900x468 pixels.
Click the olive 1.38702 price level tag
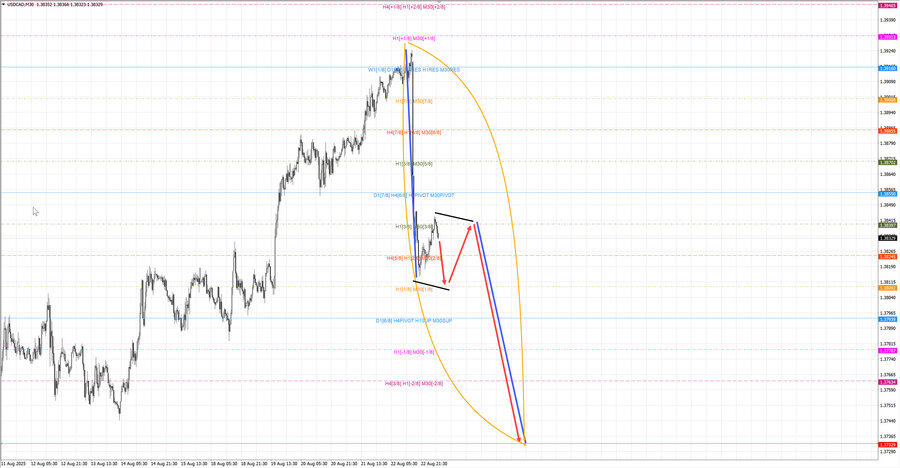888,163
